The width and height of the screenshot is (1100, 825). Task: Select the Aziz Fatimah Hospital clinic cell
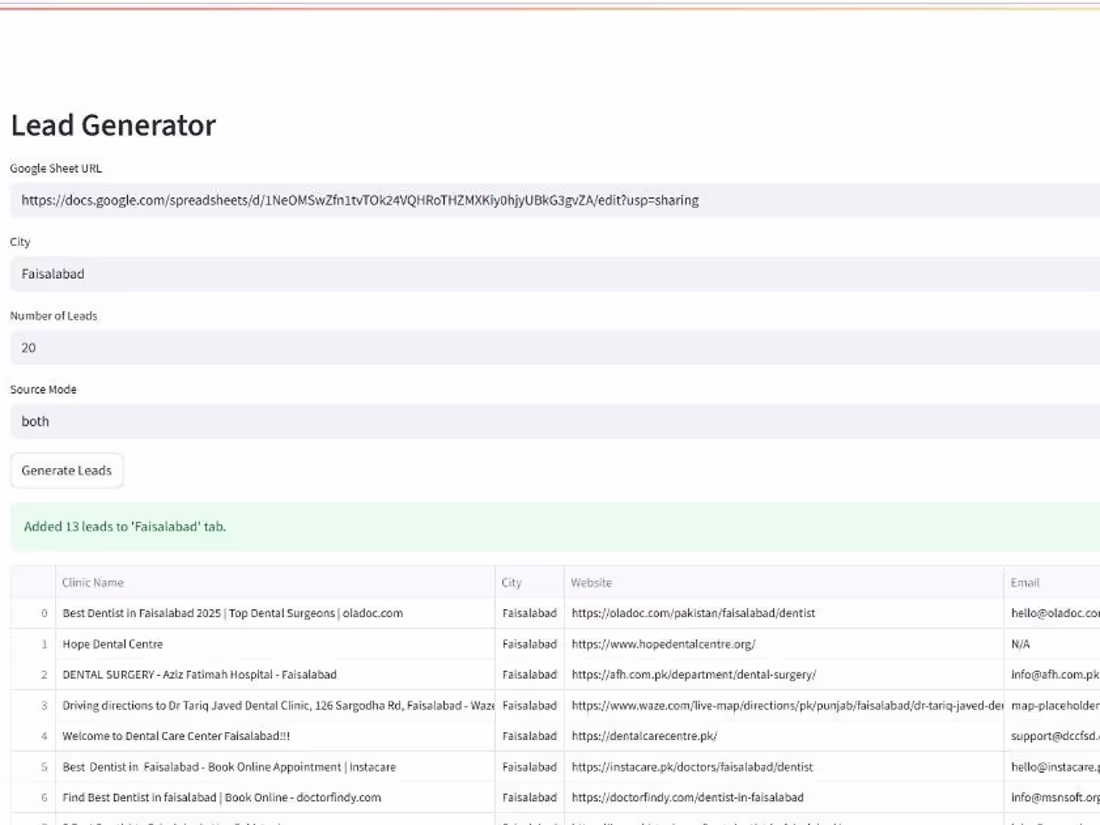point(275,675)
